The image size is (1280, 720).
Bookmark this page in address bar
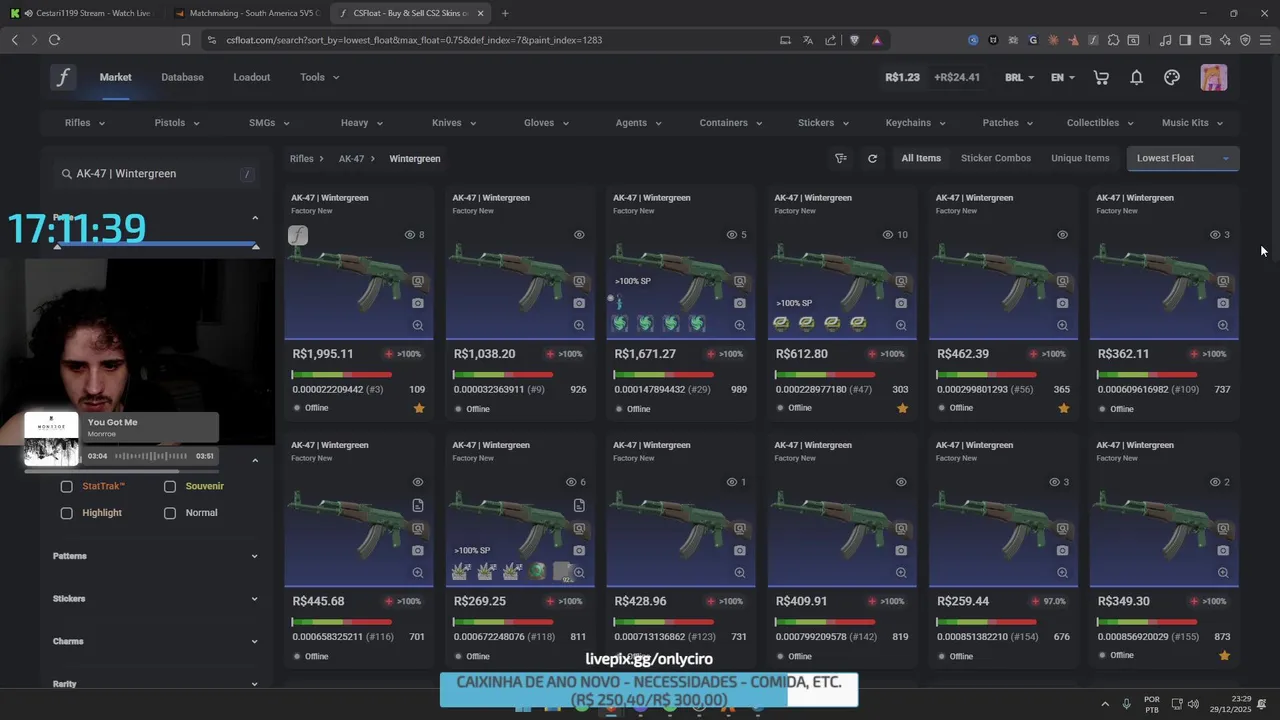185,40
